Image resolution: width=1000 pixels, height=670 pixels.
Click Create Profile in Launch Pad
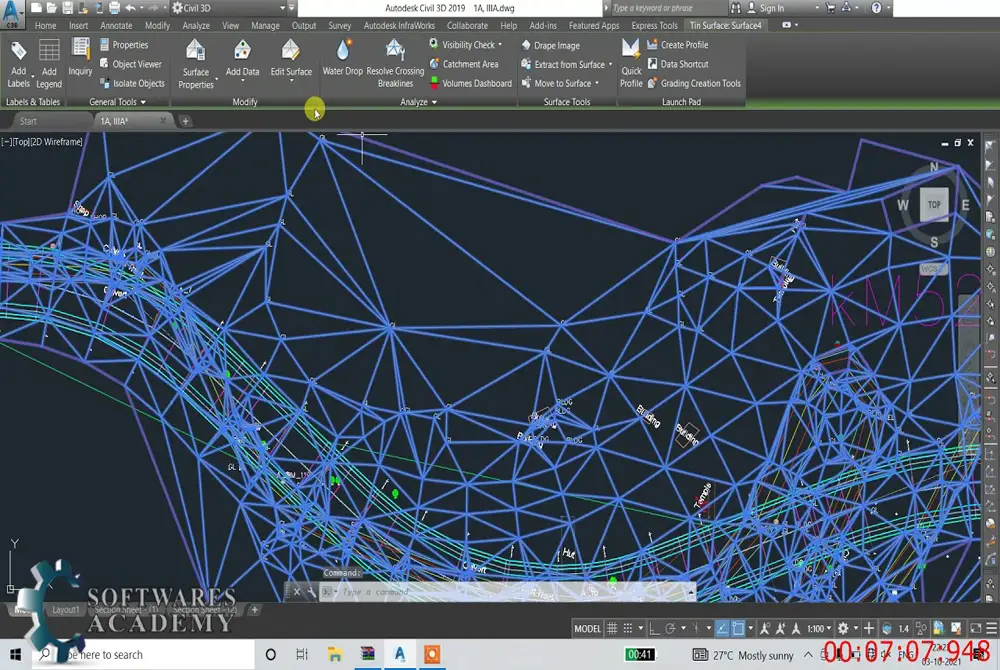tap(677, 45)
